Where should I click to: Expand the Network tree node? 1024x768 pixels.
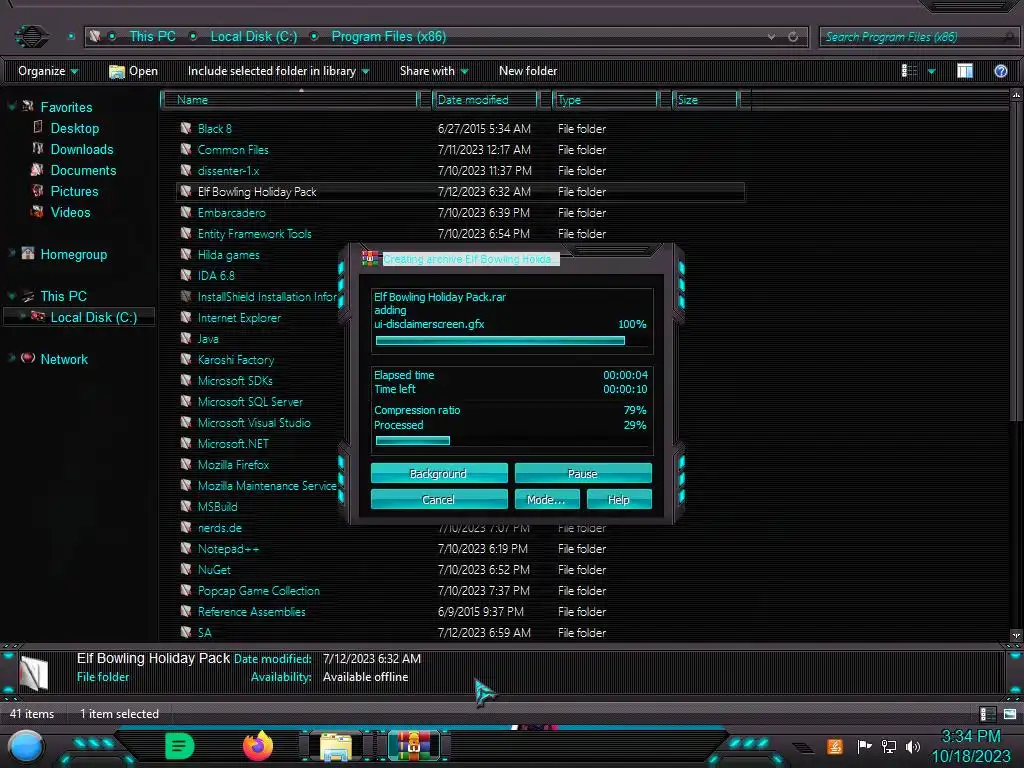pyautogui.click(x=11, y=358)
